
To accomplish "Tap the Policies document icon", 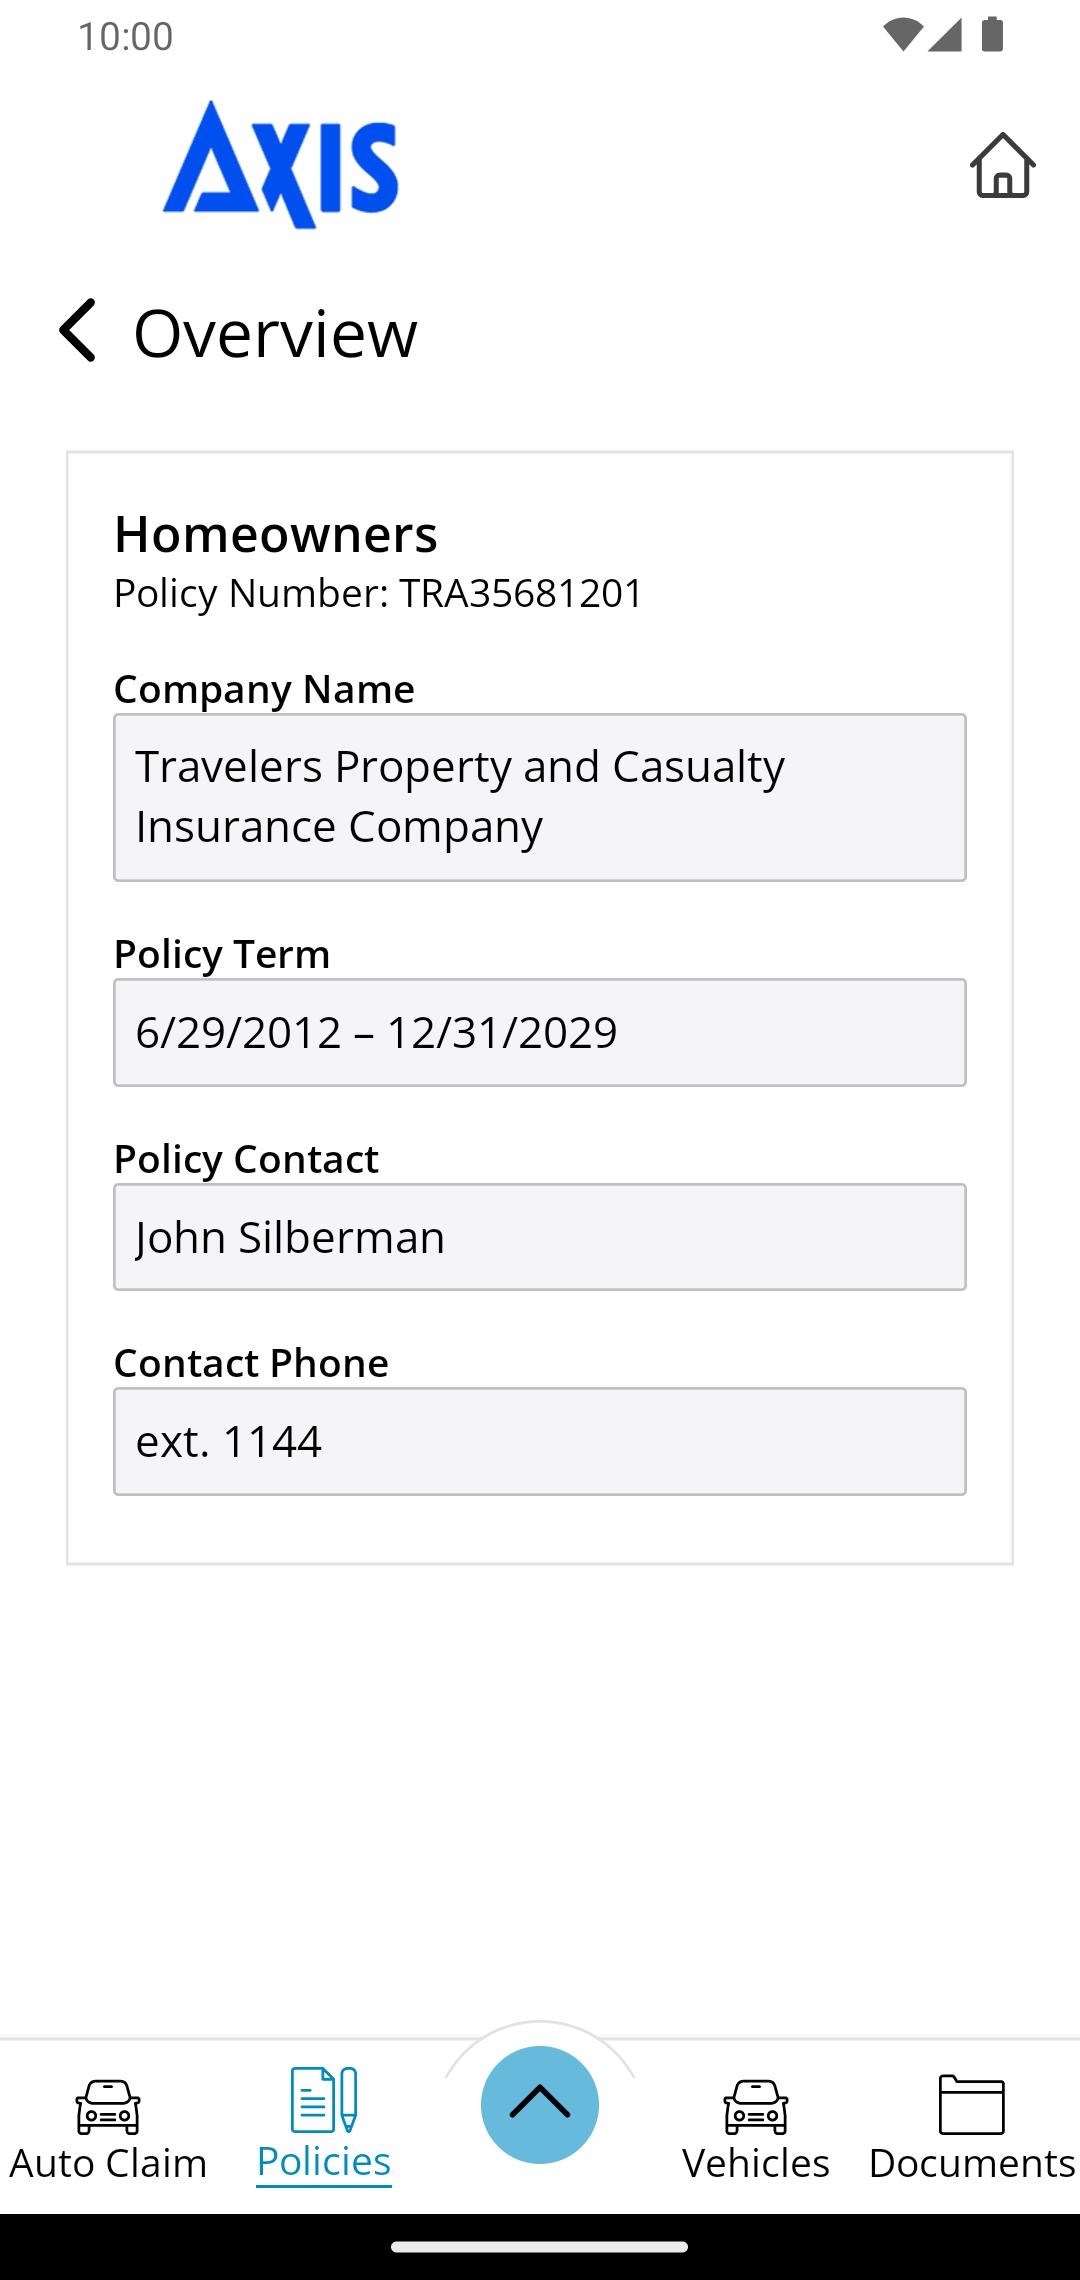I will [x=323, y=2099].
